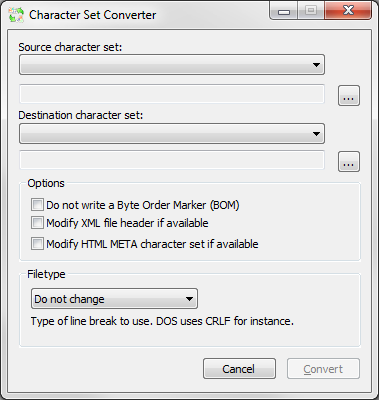Tick Modify XML file header if available
This screenshot has width=380, height=400.
[x=37, y=223]
